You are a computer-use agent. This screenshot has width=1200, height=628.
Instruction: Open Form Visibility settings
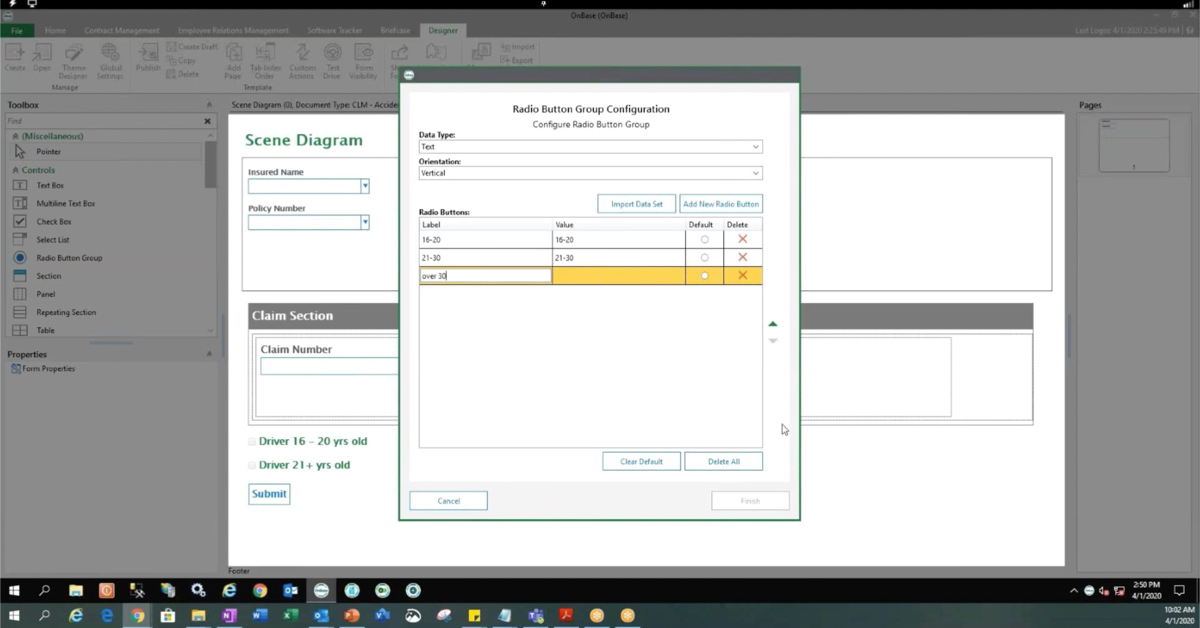pyautogui.click(x=364, y=60)
